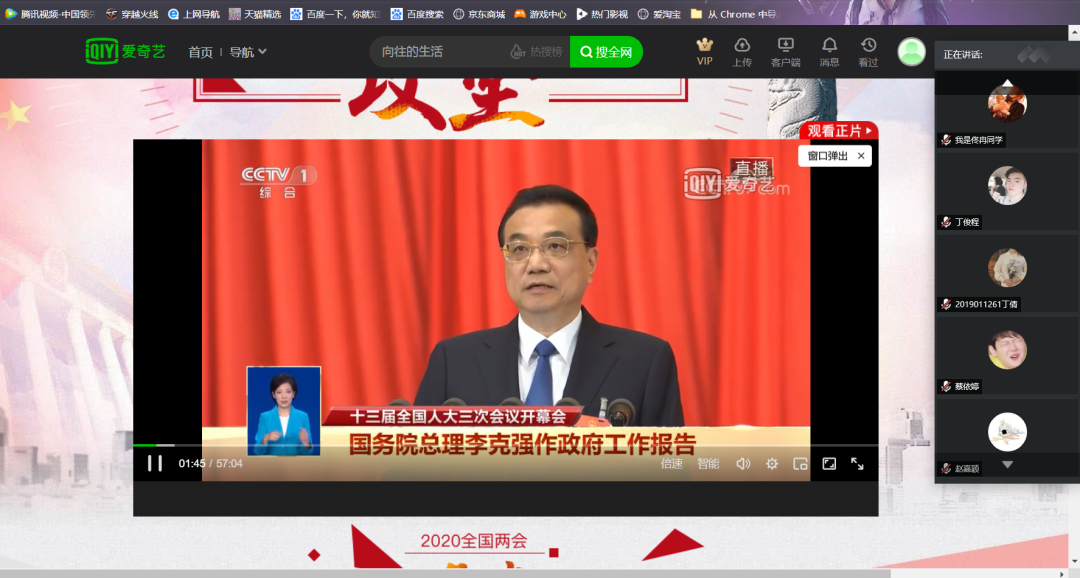1080x578 pixels.
Task: Expand the 导航 navigation dropdown
Action: pyautogui.click(x=248, y=52)
